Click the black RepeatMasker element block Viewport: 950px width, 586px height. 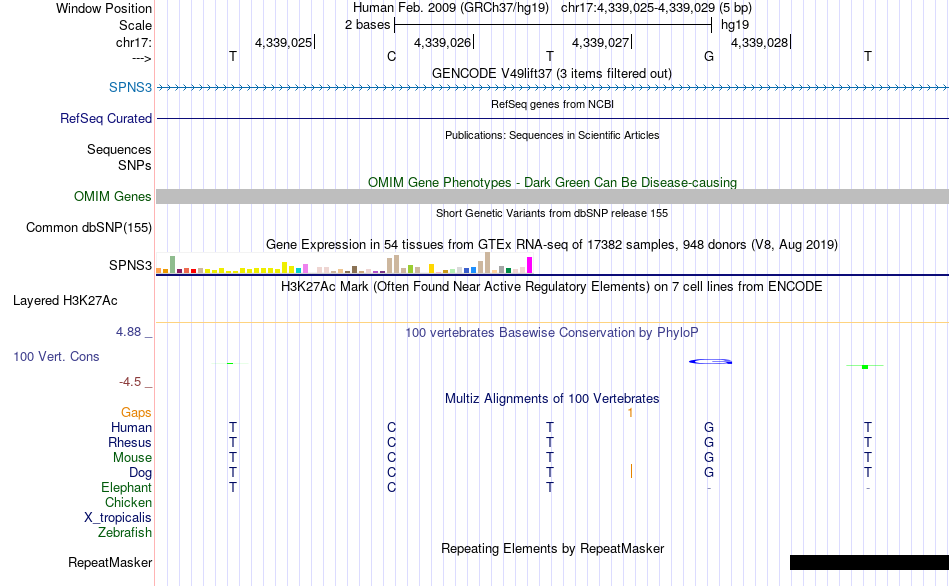point(869,562)
